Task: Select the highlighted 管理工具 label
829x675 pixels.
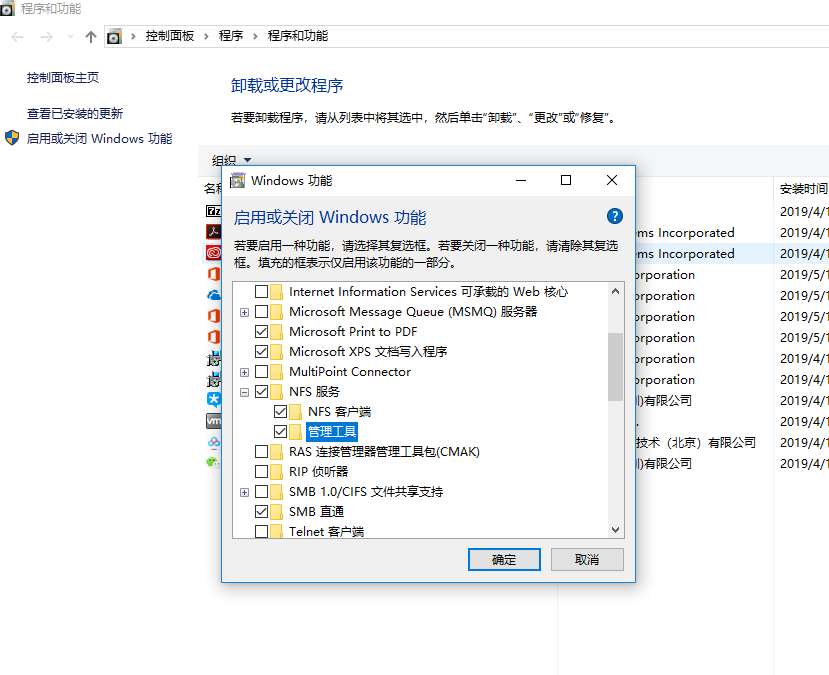Action: (x=331, y=431)
